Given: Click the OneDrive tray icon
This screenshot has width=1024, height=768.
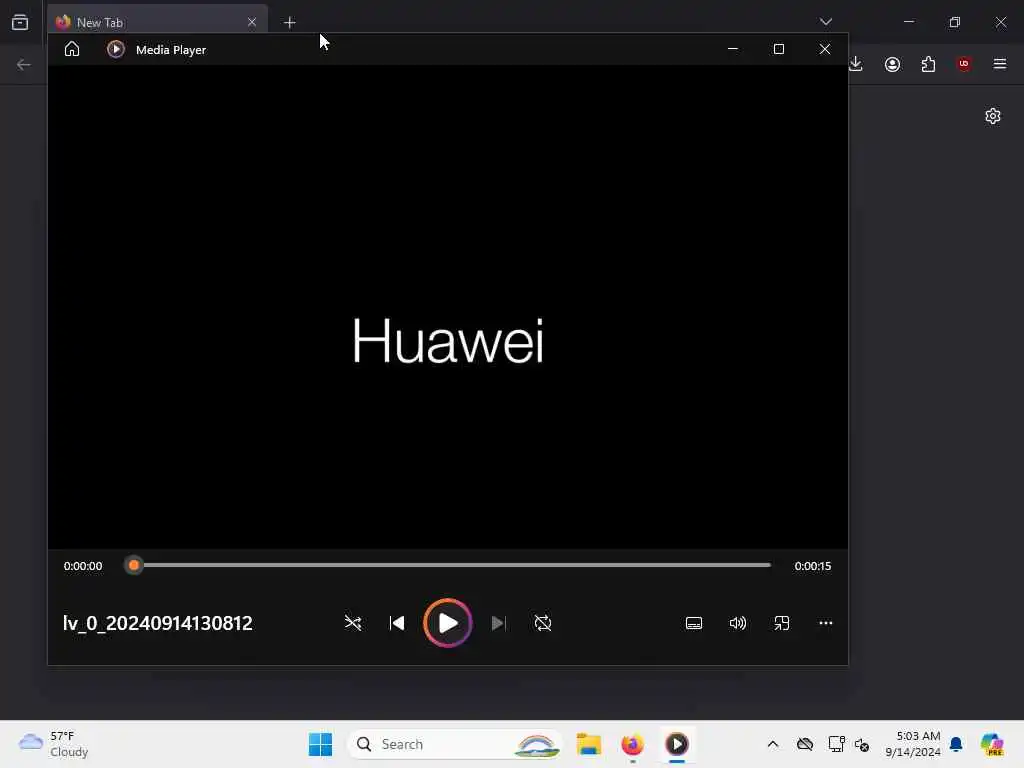Looking at the screenshot, I should coord(805,744).
